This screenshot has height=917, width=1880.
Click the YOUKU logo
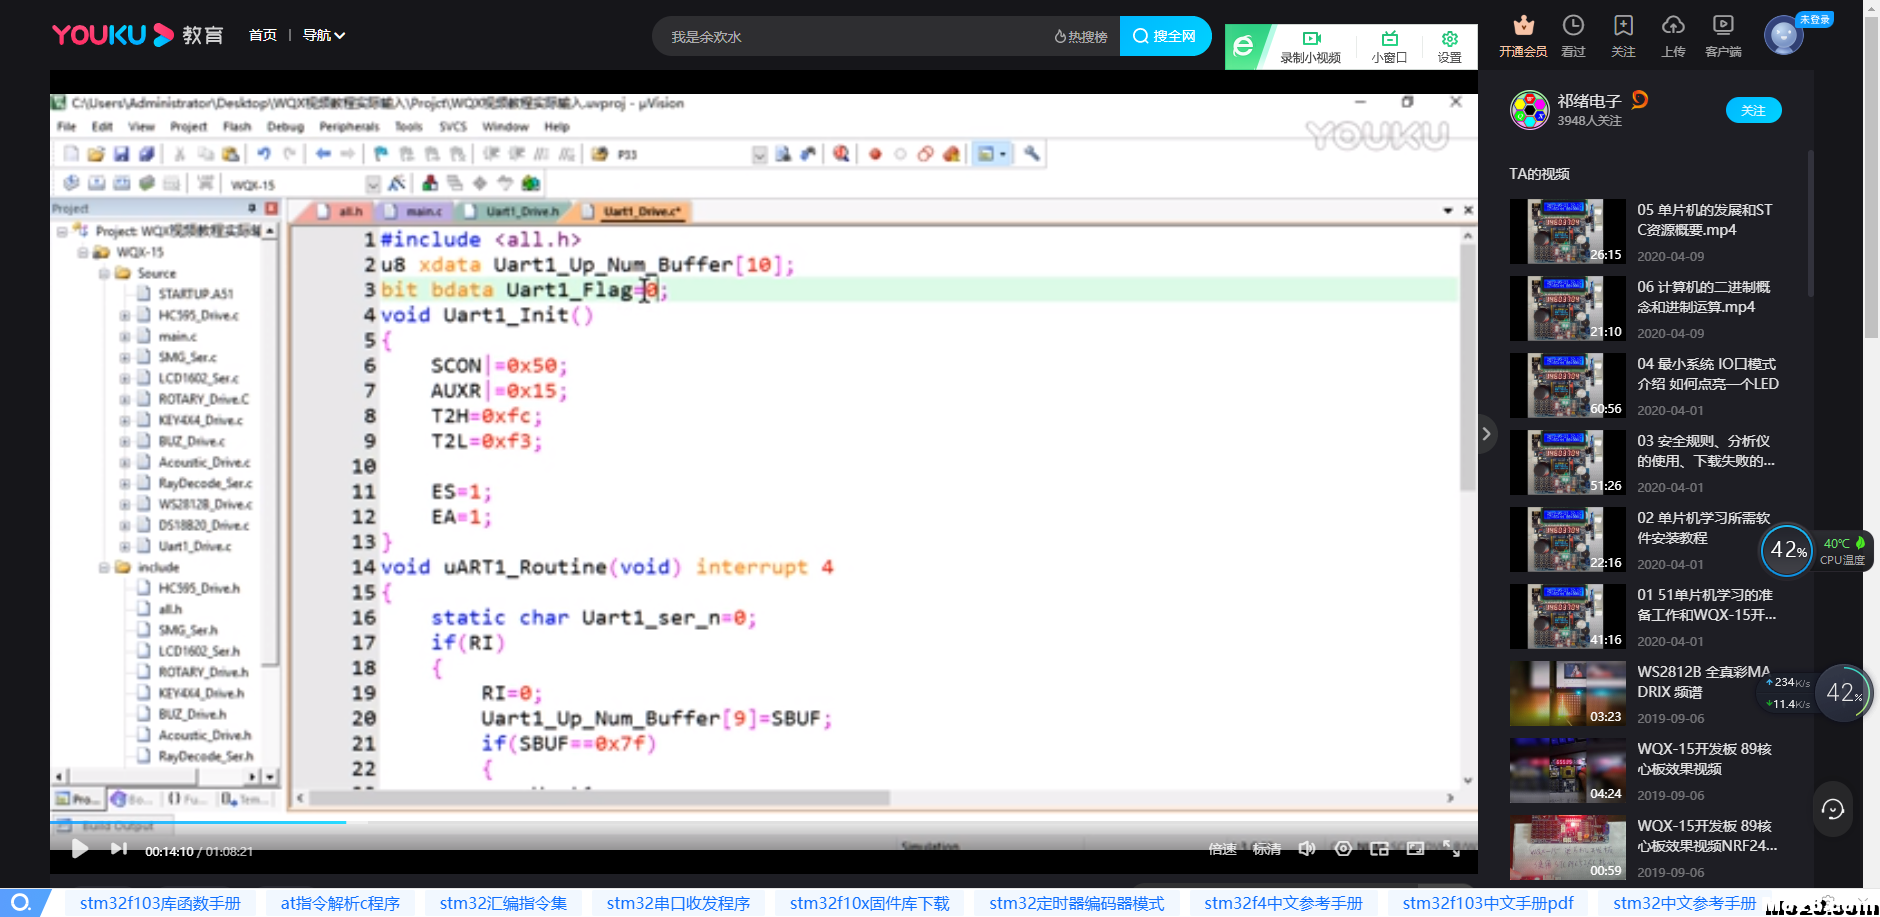[112, 35]
